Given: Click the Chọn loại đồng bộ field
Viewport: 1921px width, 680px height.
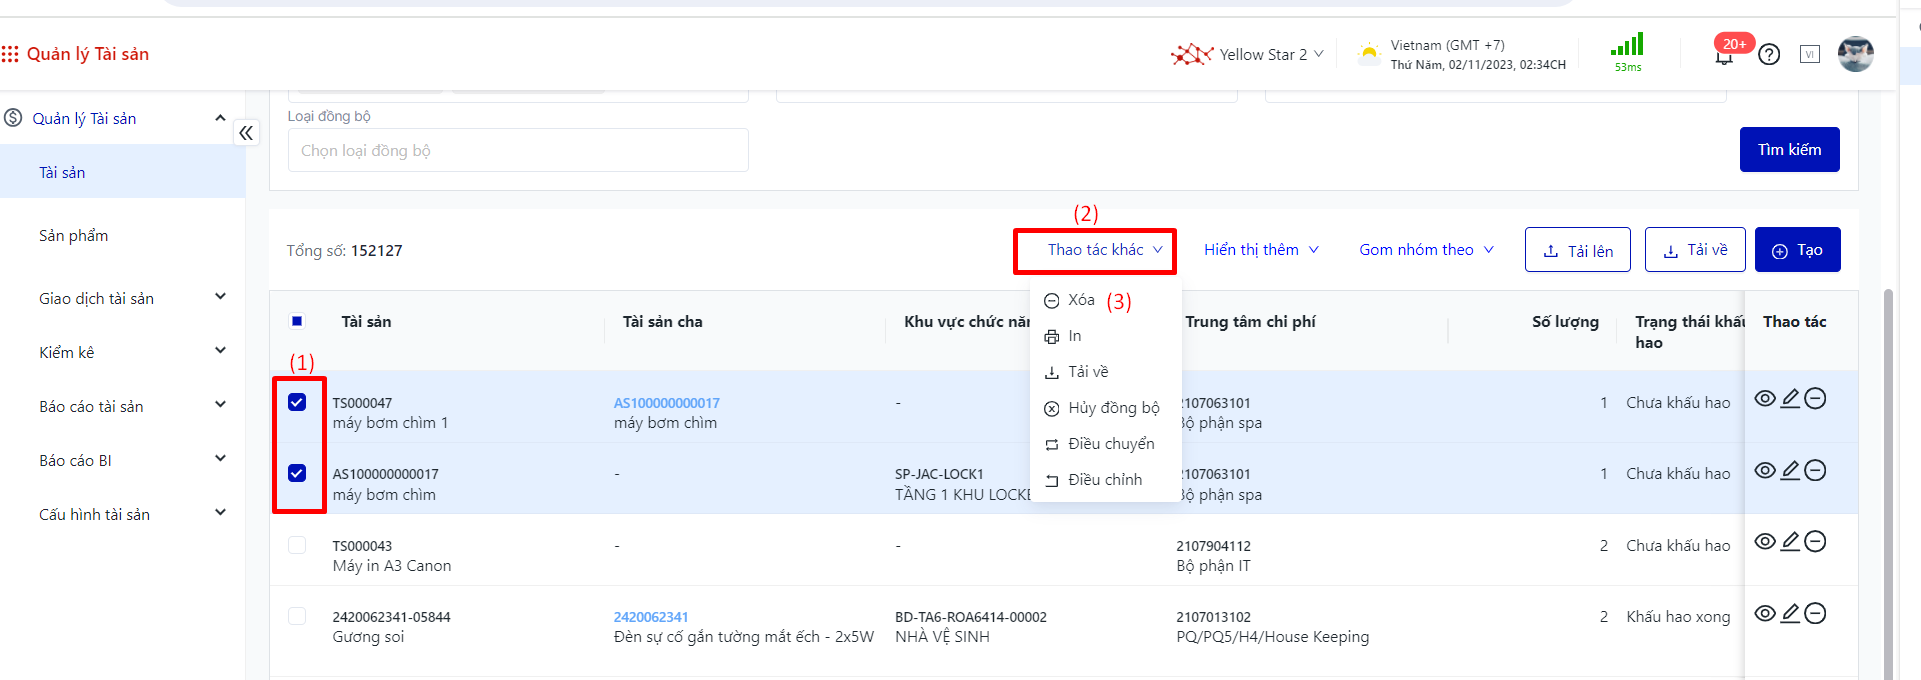Looking at the screenshot, I should coord(518,151).
